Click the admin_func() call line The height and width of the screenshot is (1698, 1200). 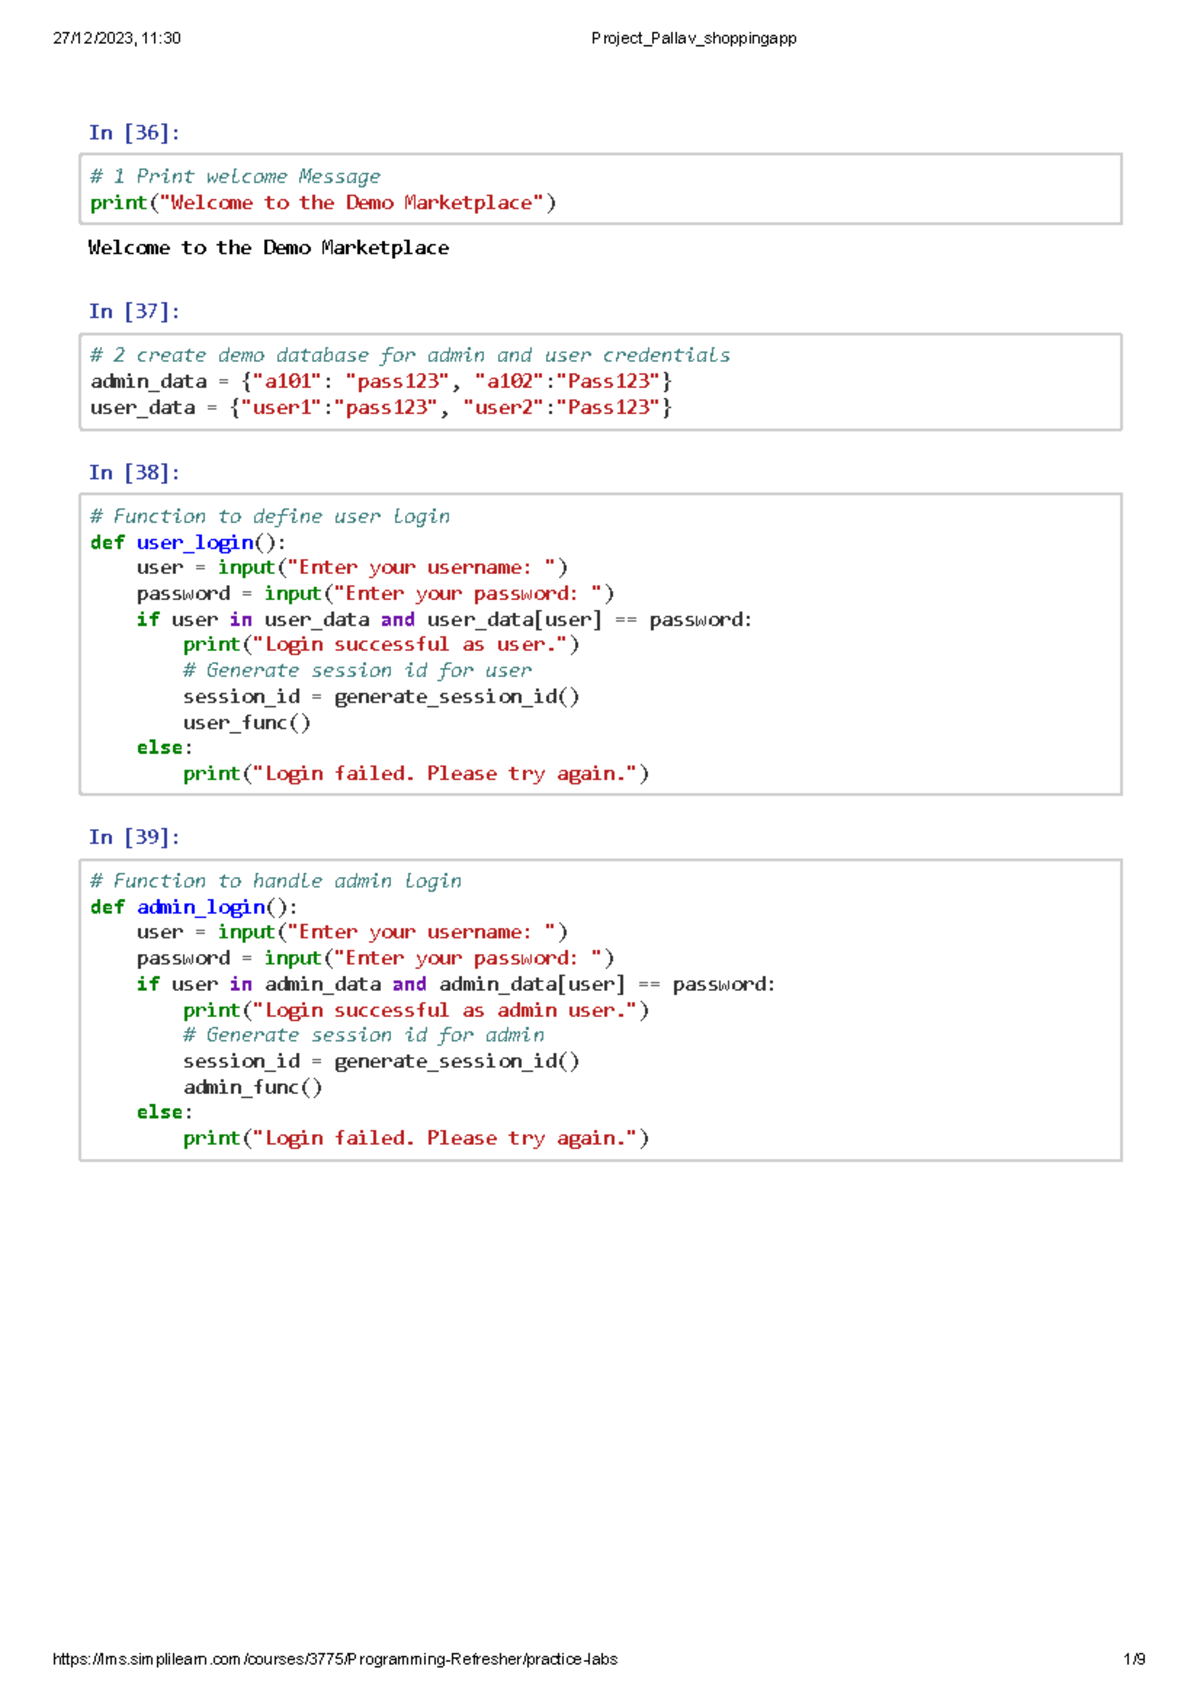click(252, 1088)
